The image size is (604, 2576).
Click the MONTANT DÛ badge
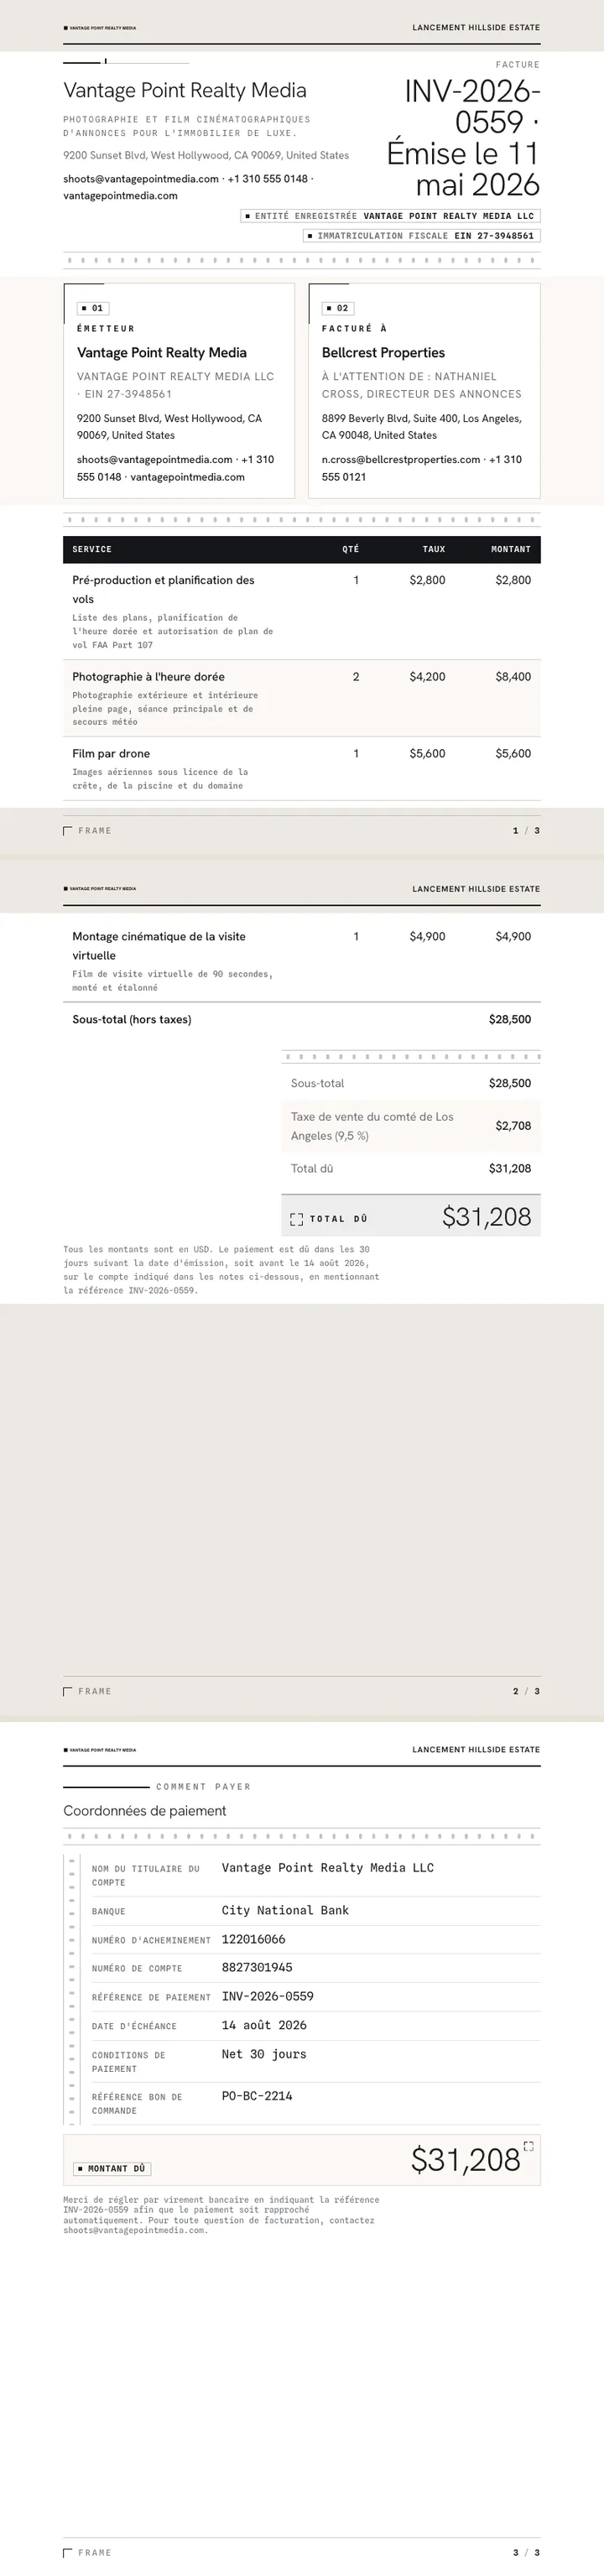pos(112,2168)
